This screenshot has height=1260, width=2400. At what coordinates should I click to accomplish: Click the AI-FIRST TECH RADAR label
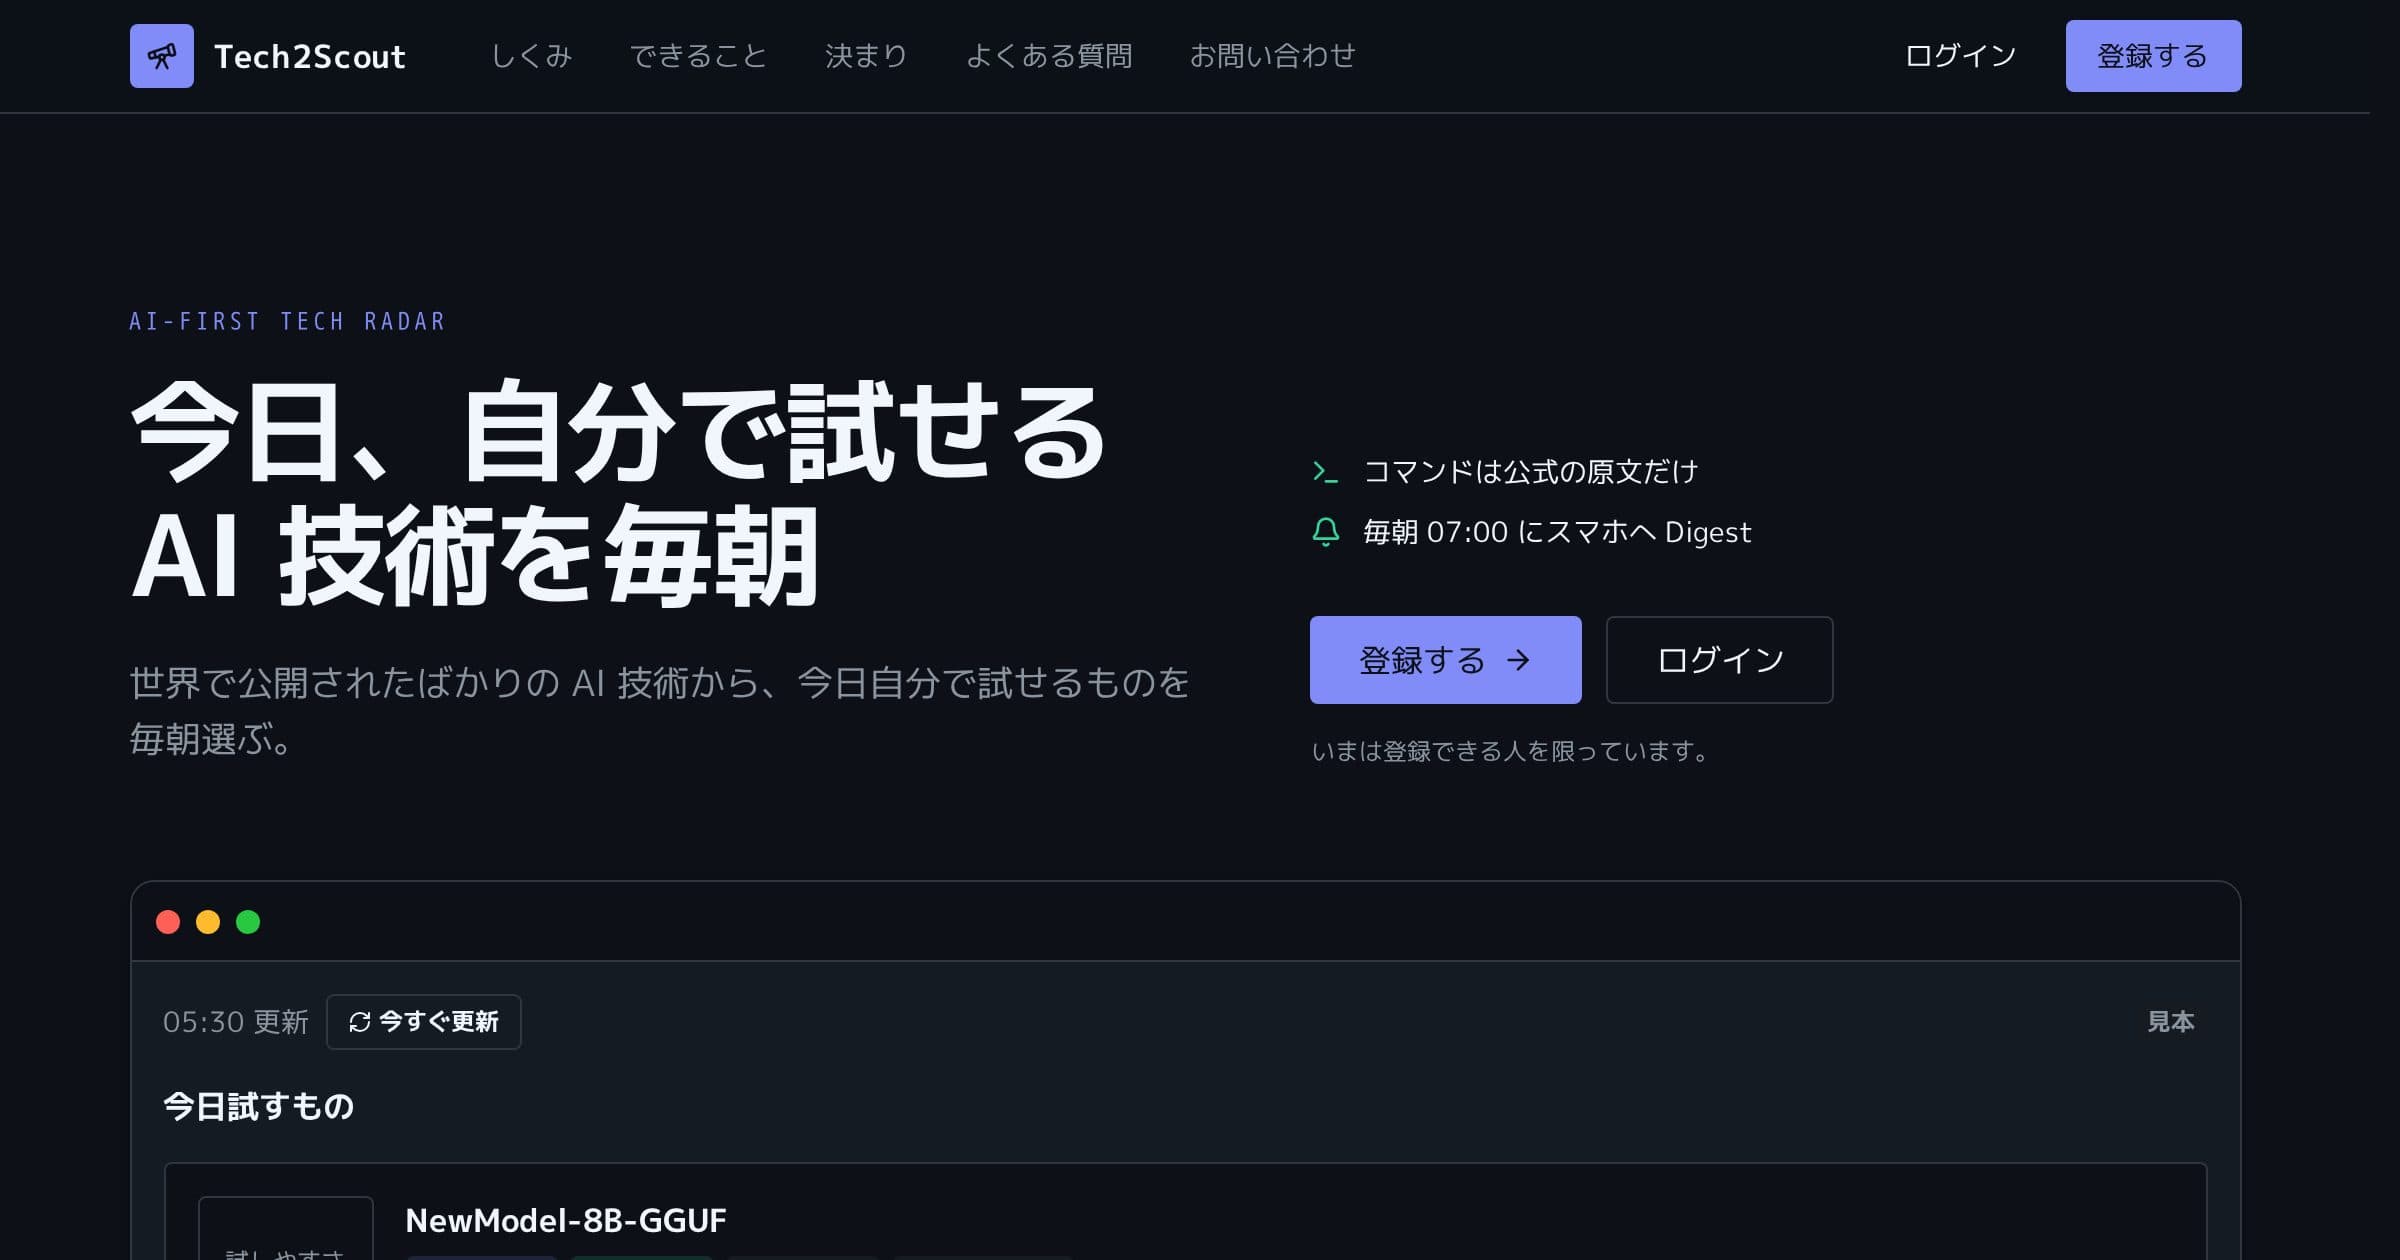pyautogui.click(x=288, y=321)
